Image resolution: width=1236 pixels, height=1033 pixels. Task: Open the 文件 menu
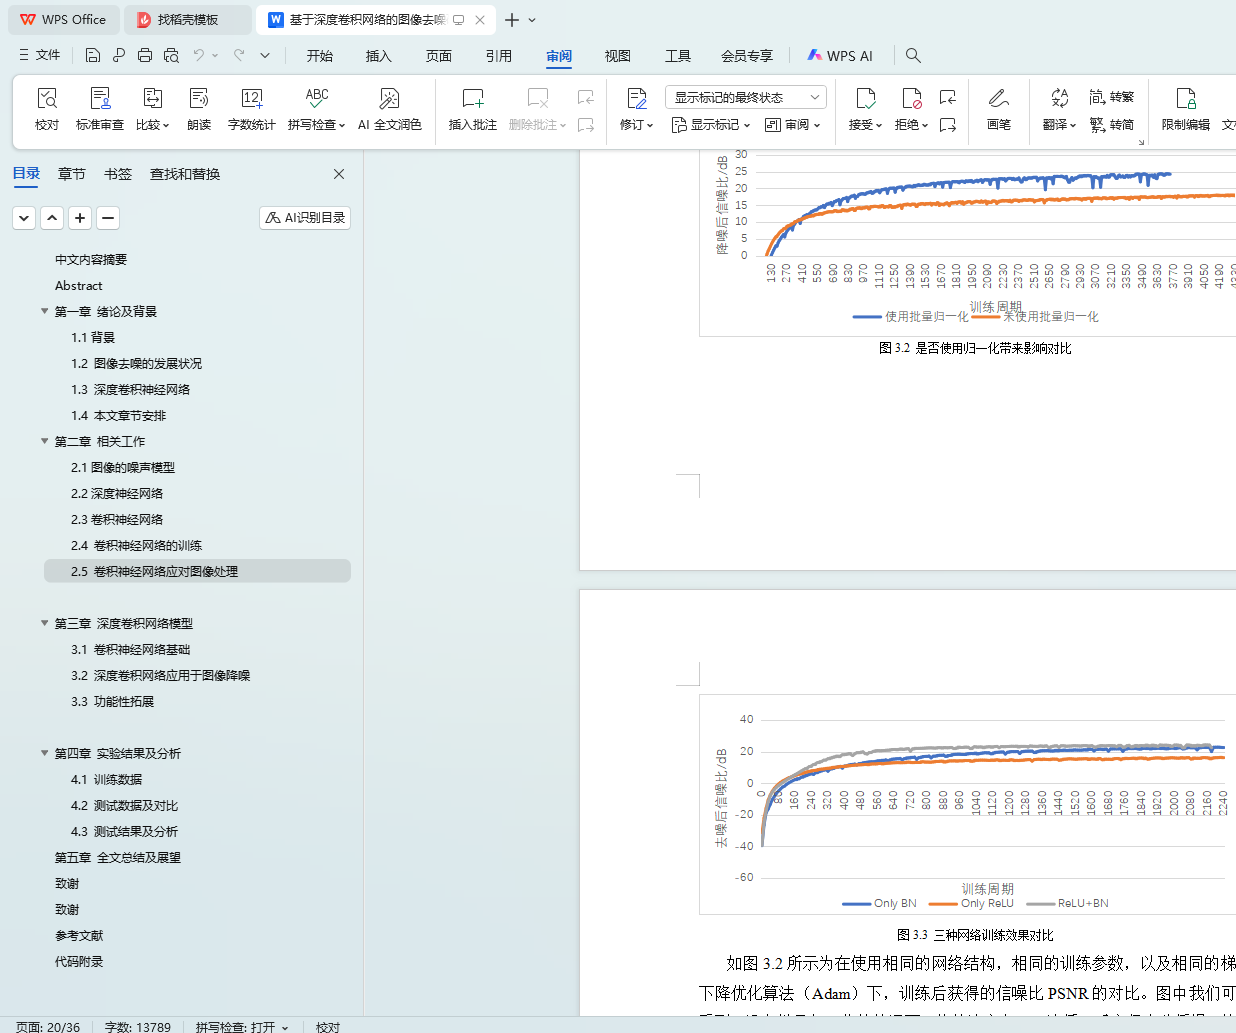(40, 55)
